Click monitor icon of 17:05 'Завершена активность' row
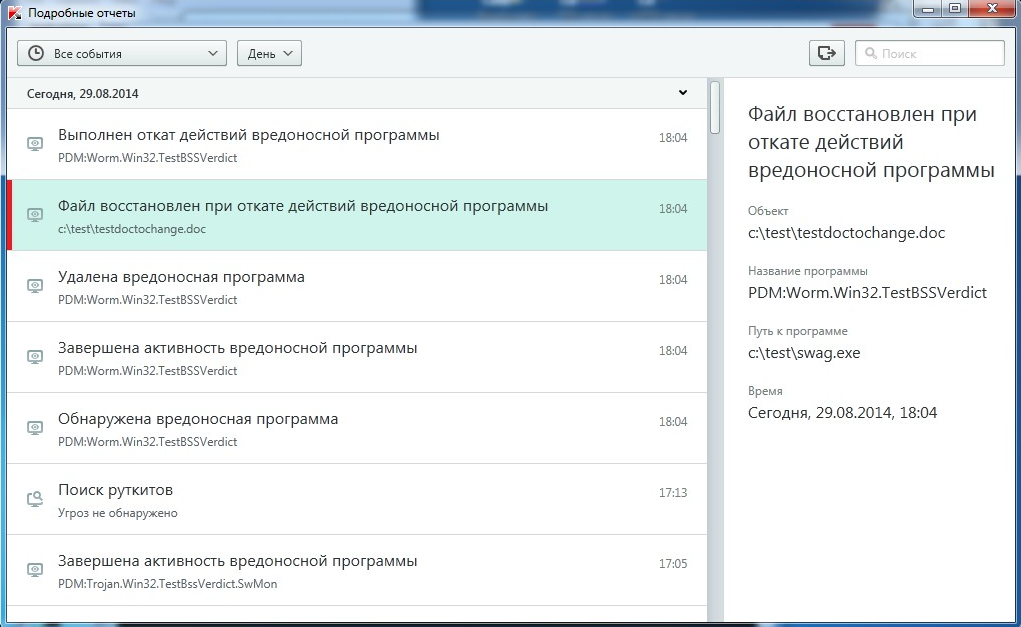 (x=35, y=570)
